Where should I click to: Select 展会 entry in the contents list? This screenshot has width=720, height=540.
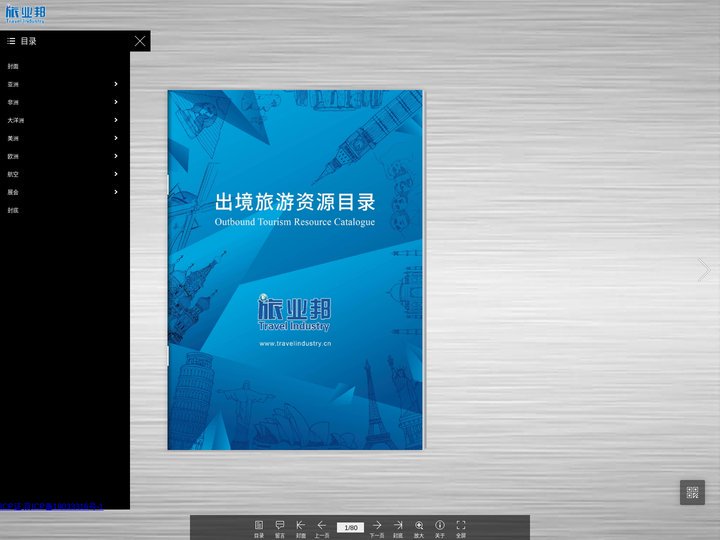[13, 192]
